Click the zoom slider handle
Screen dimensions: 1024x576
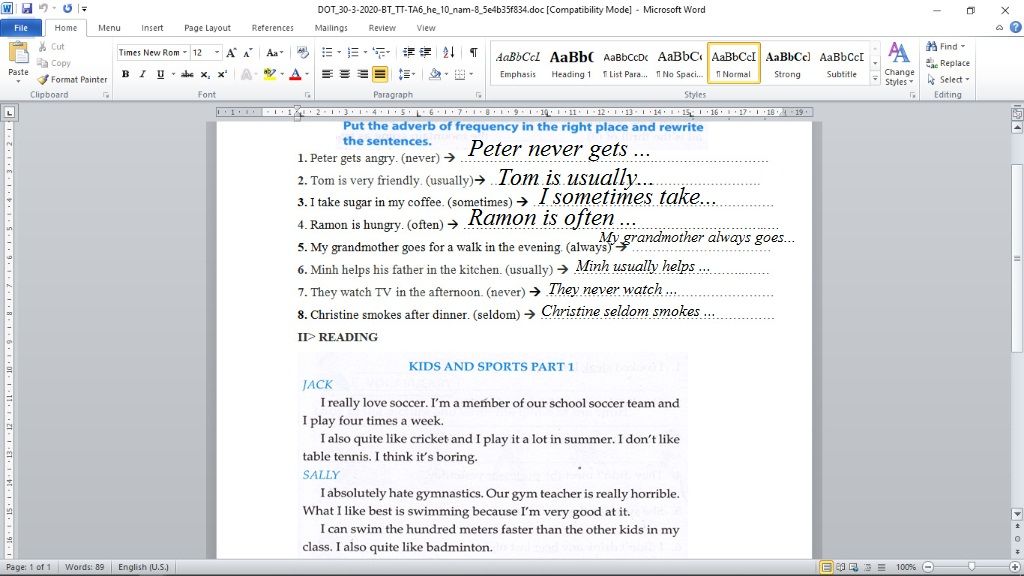click(x=972, y=567)
